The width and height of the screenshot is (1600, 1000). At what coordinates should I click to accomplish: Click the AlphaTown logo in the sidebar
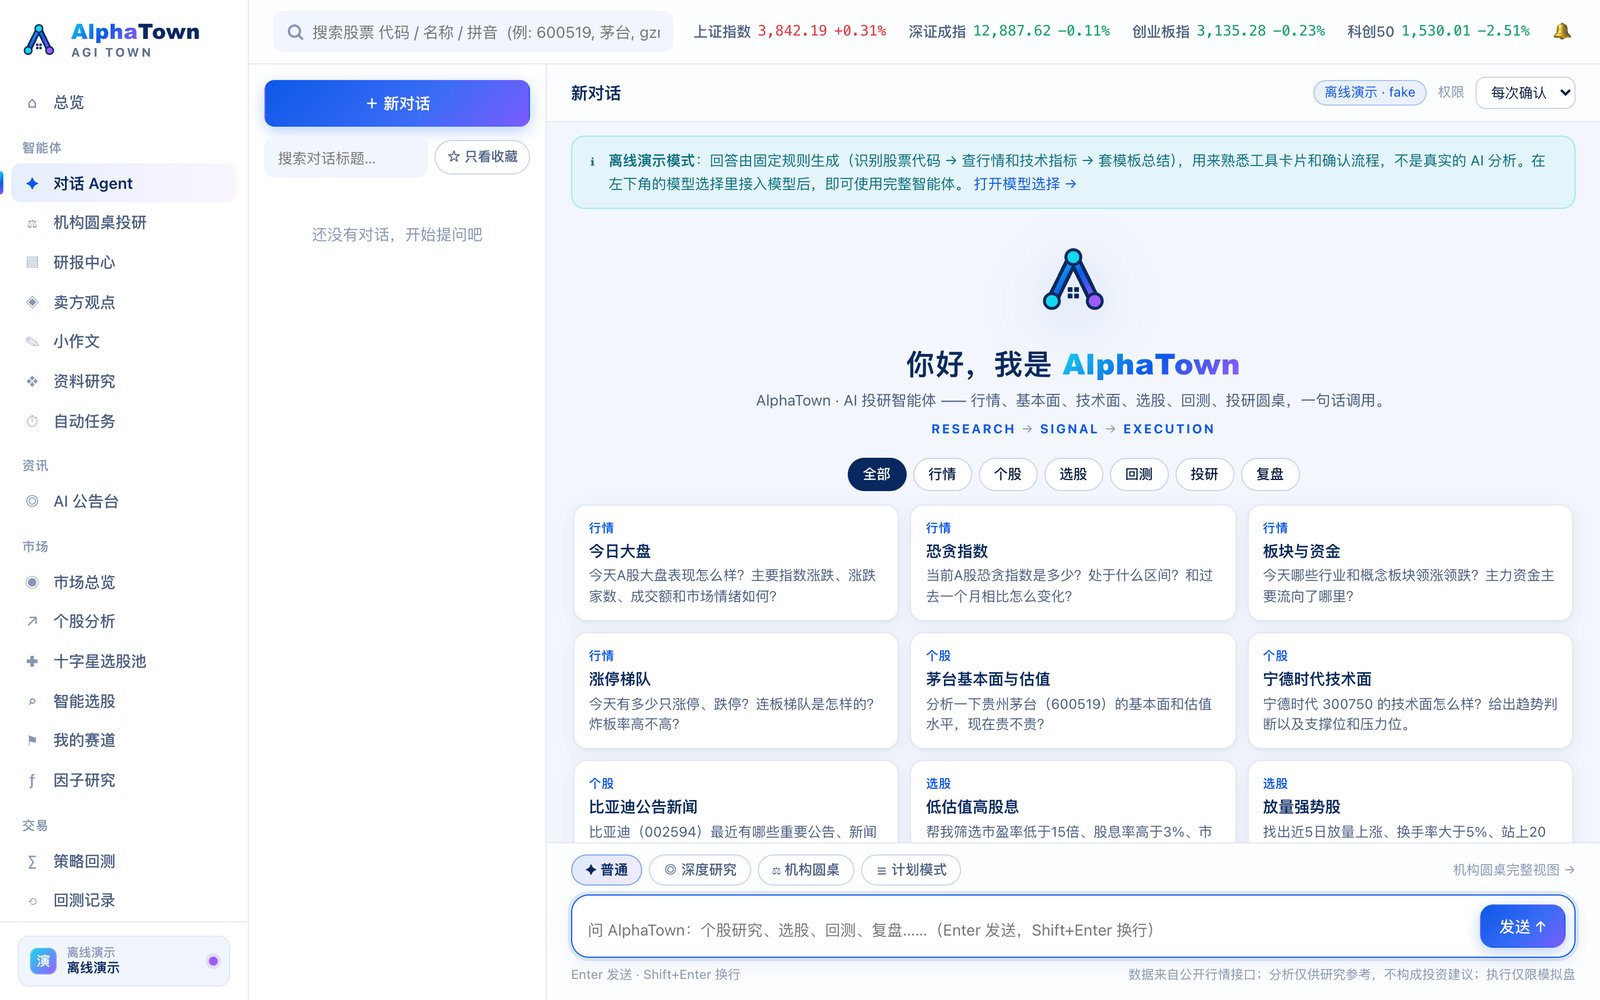111,40
